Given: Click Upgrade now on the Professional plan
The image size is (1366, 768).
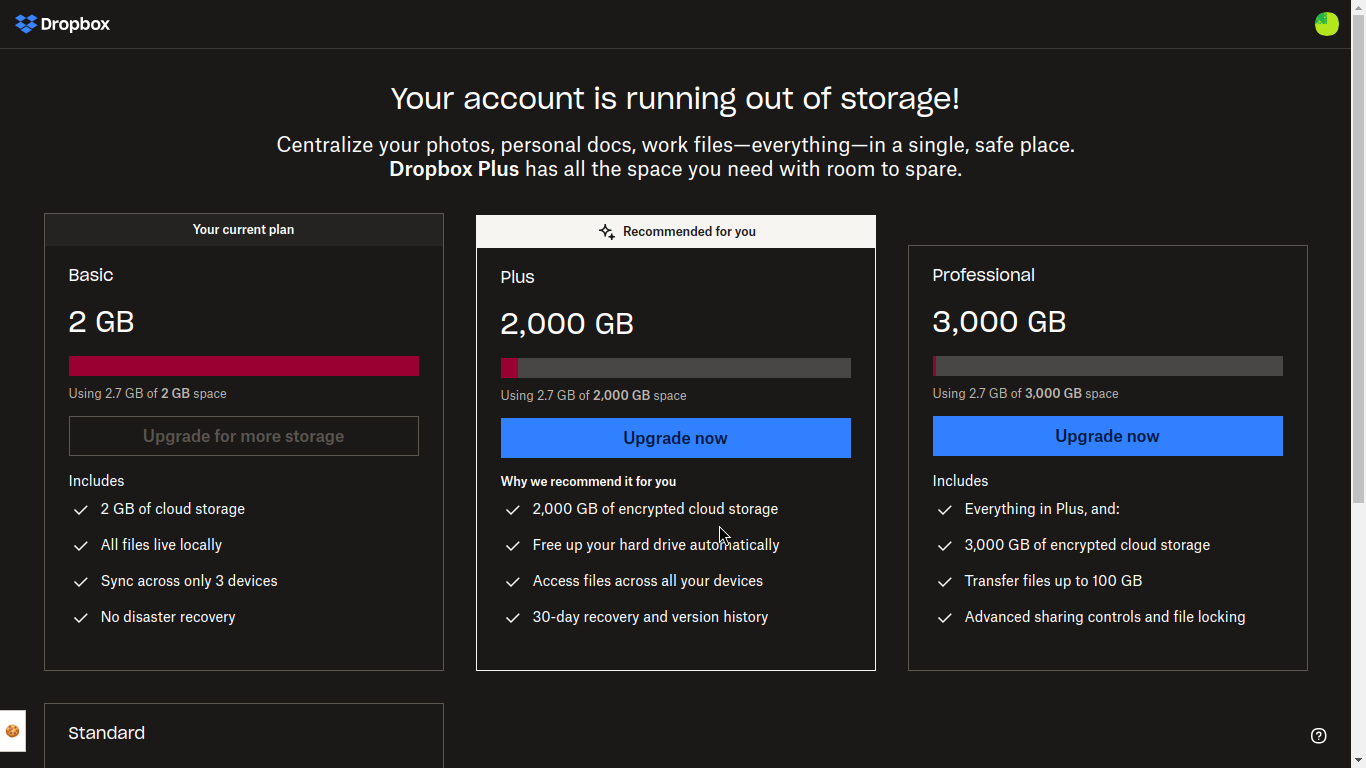Looking at the screenshot, I should 1107,436.
